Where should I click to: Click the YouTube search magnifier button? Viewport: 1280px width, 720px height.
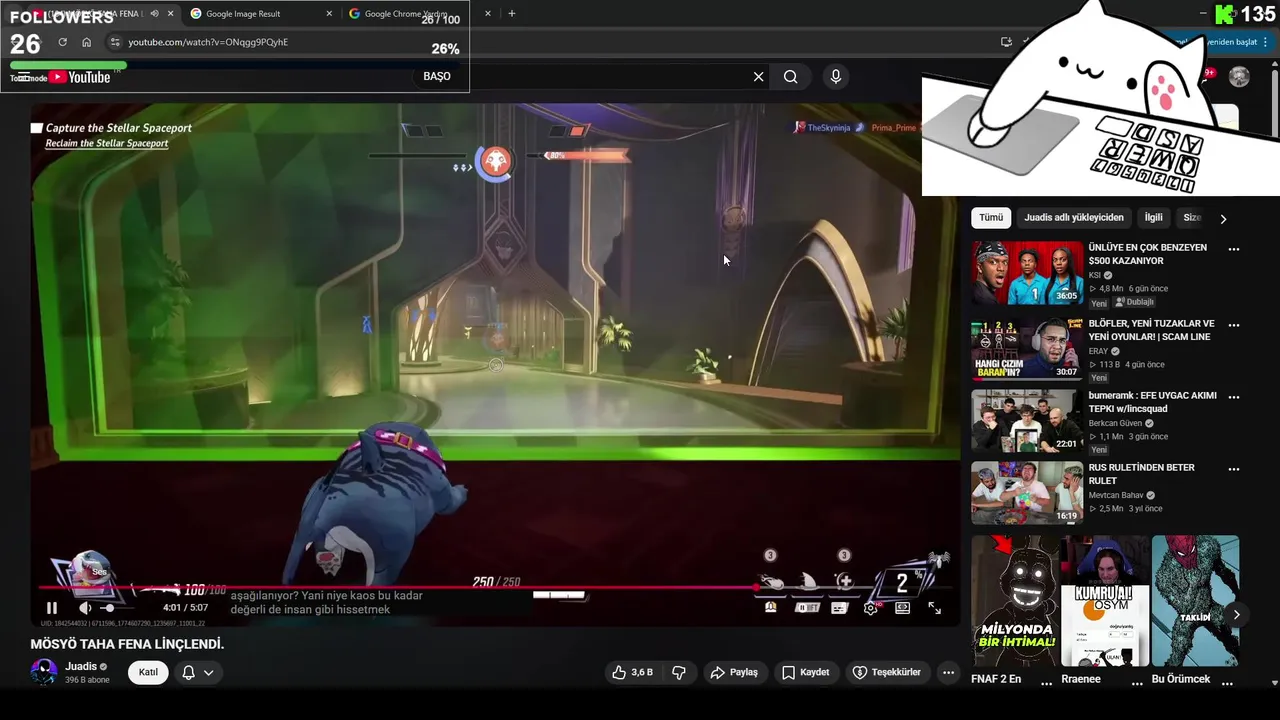point(790,76)
